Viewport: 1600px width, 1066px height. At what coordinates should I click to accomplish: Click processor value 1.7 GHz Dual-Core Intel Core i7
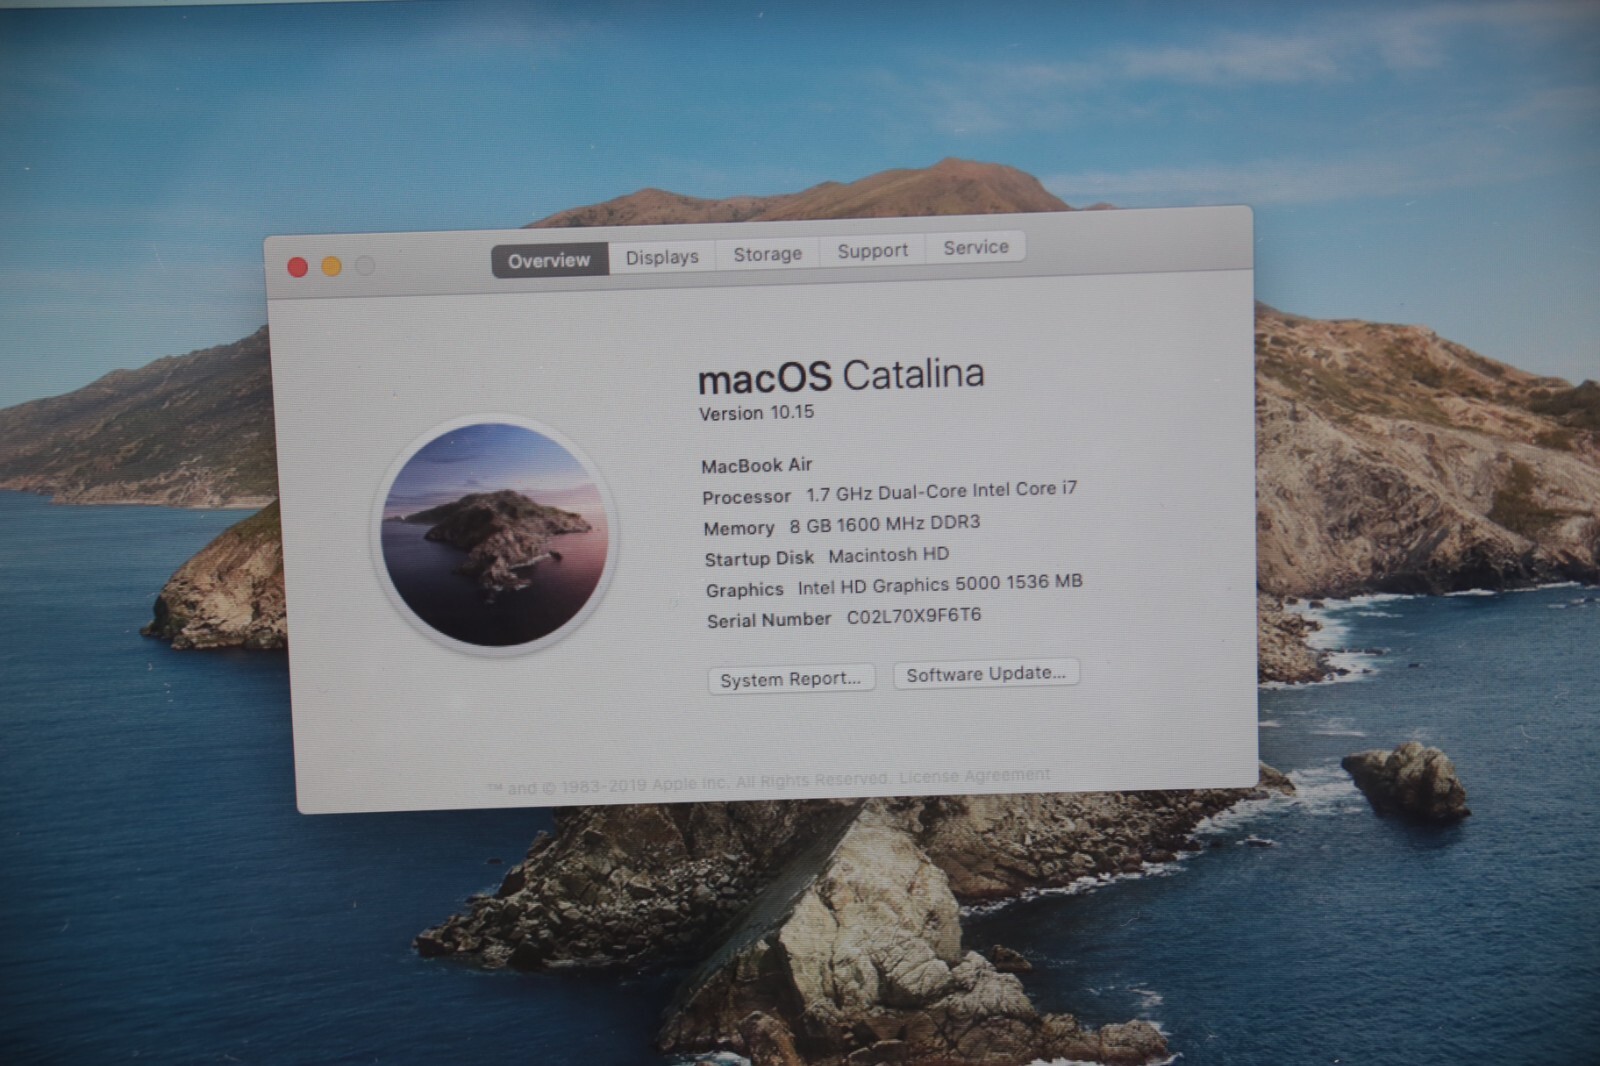tap(942, 491)
